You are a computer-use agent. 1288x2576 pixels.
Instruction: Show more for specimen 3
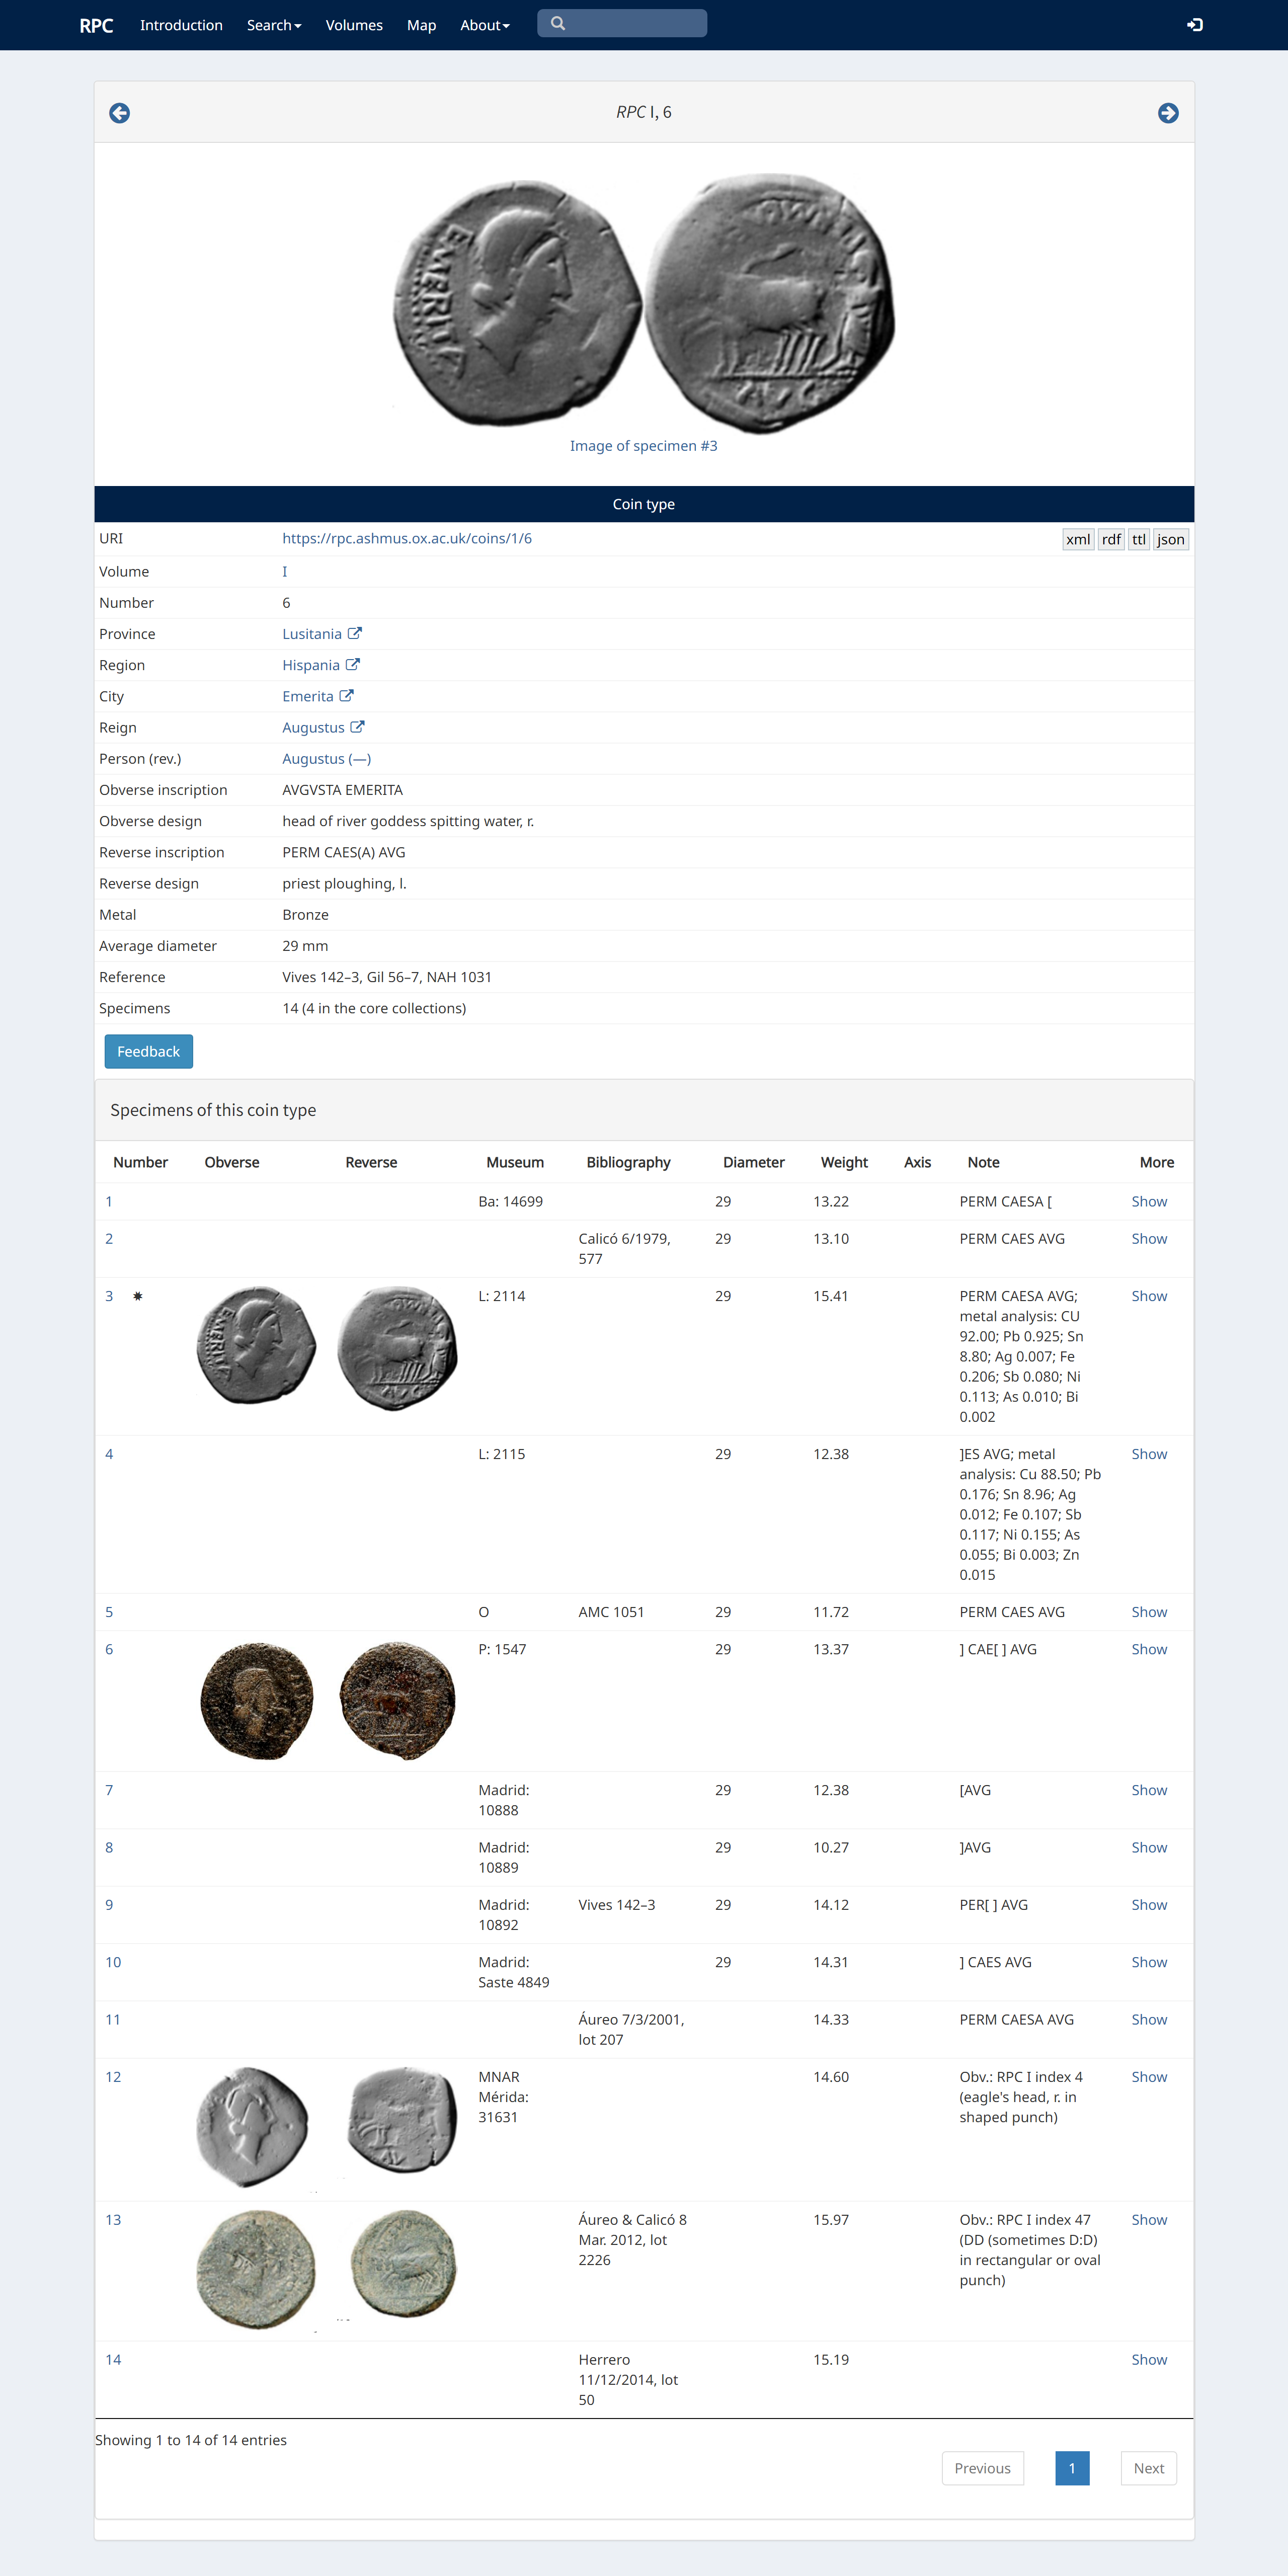[1149, 1295]
